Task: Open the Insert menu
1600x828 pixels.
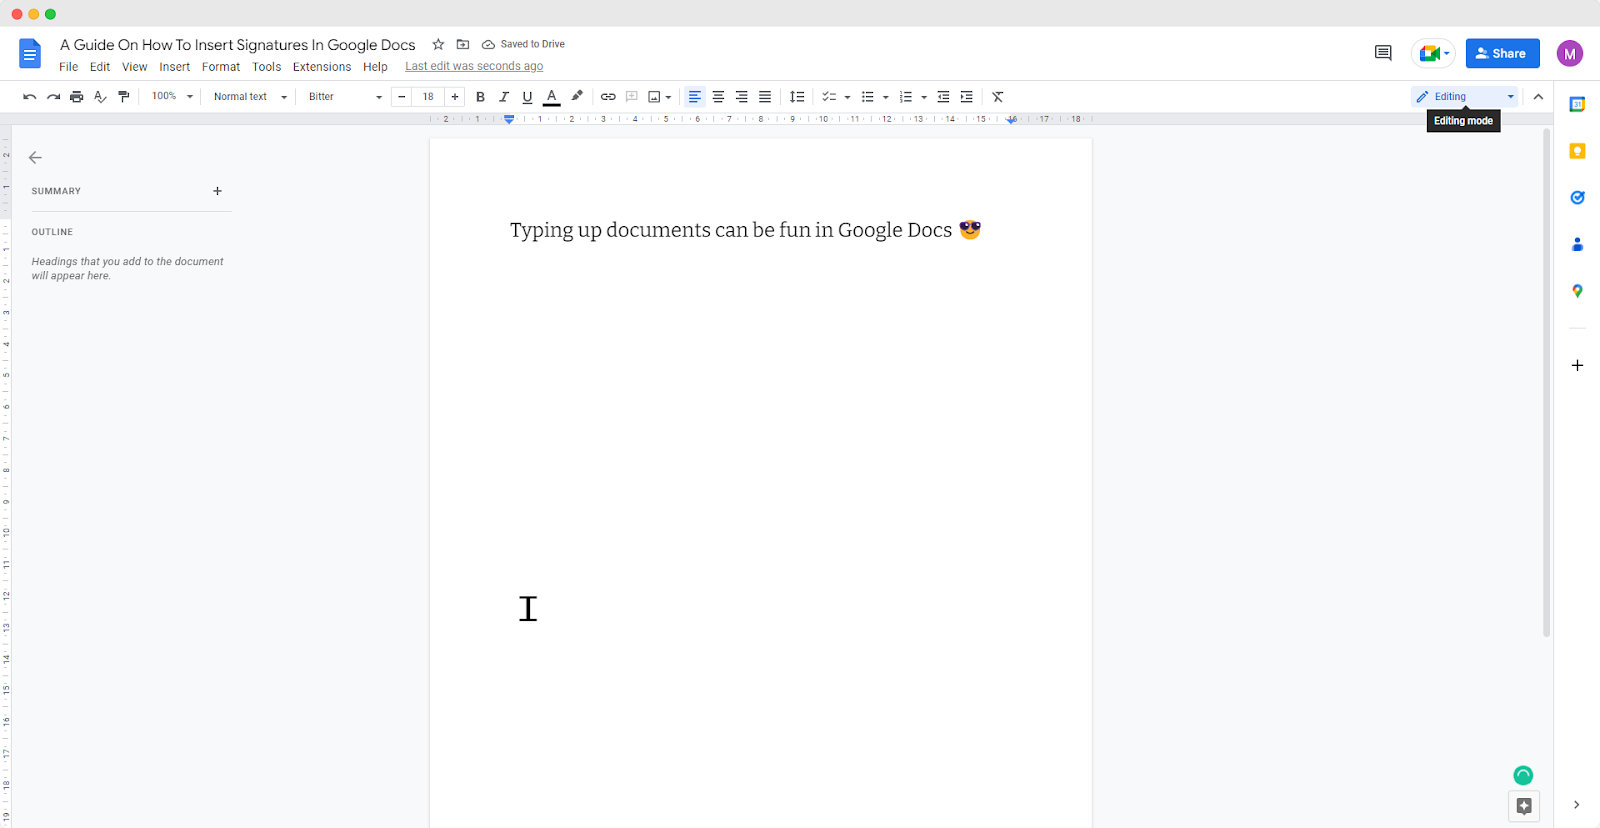Action: pos(175,67)
